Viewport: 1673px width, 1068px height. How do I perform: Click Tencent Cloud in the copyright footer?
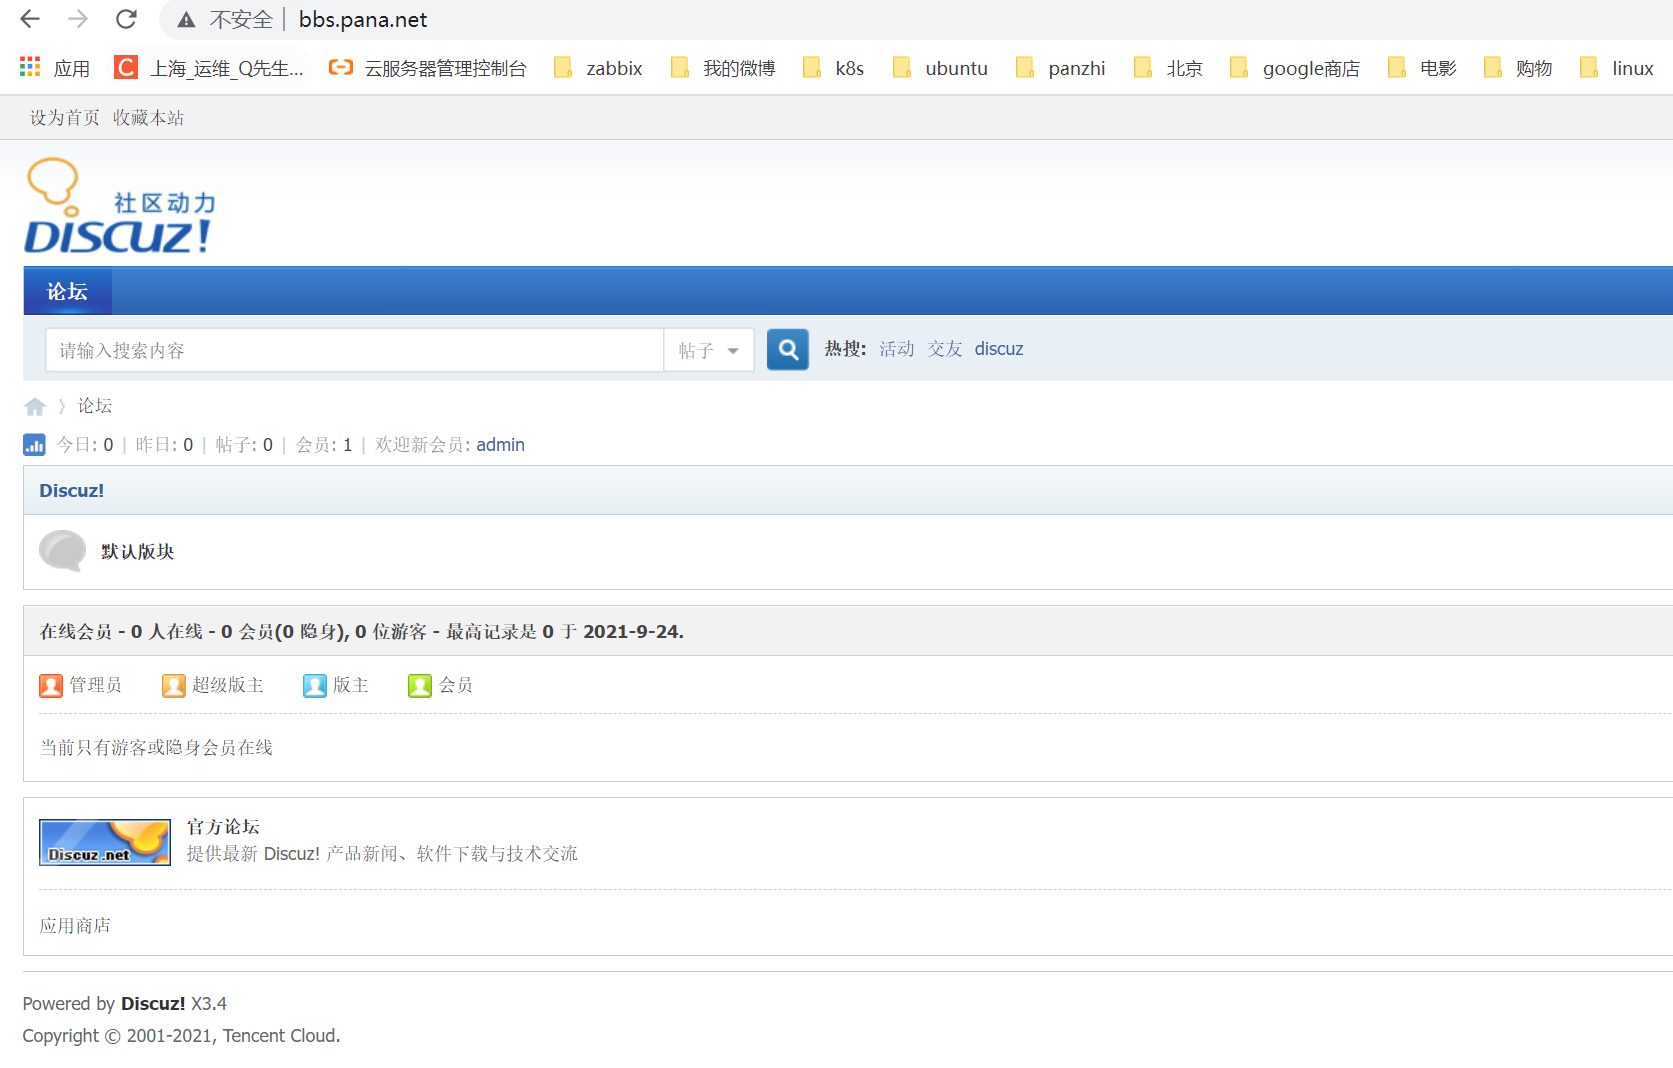[280, 1036]
